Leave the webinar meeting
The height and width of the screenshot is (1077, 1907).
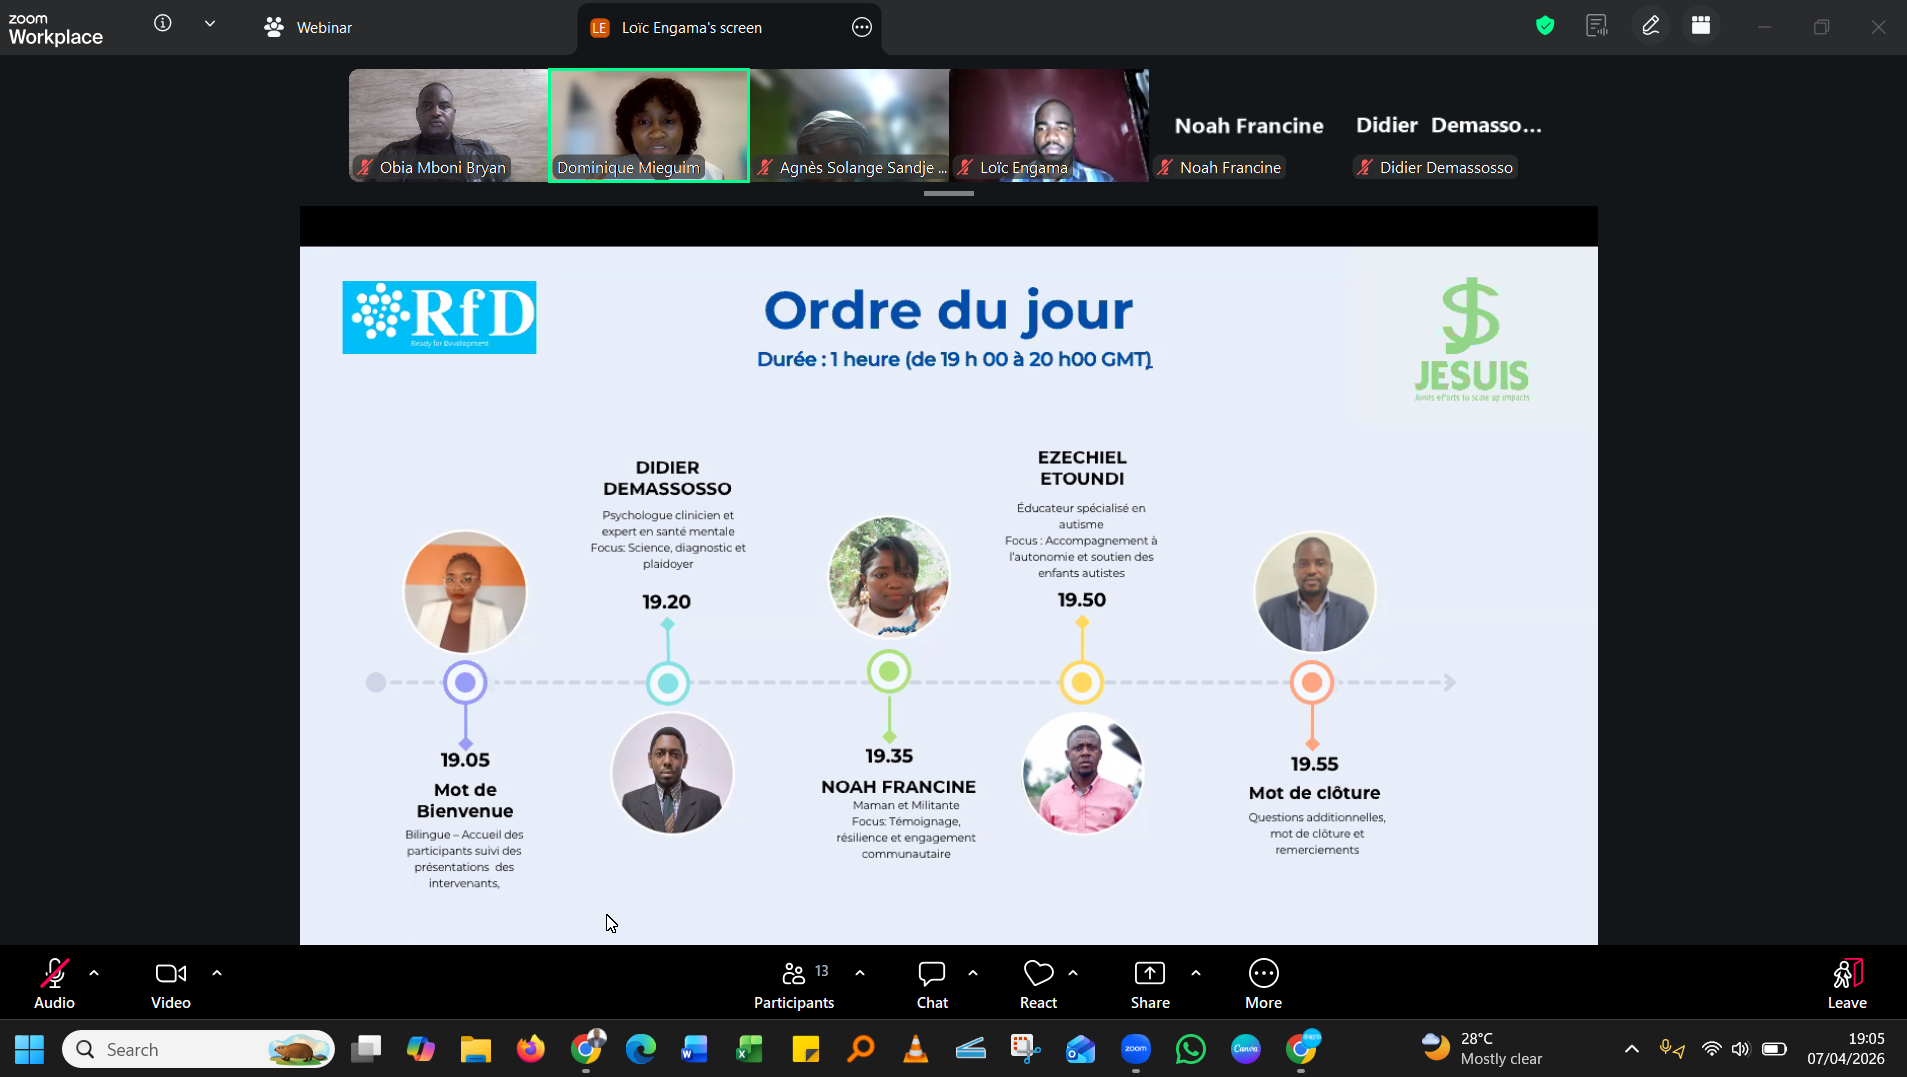(x=1847, y=985)
